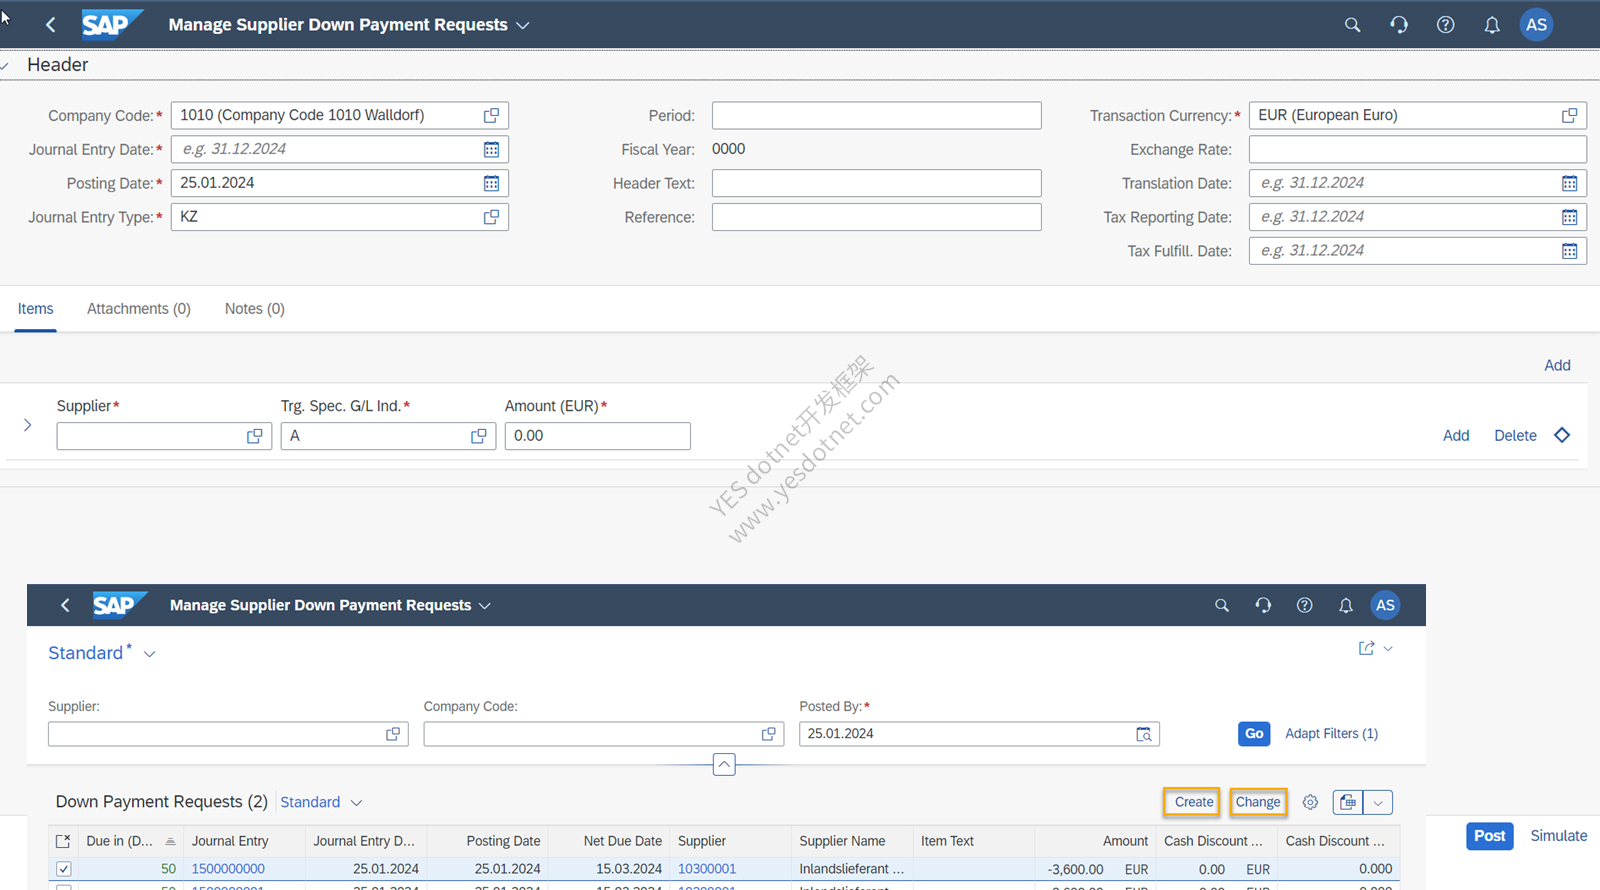Open Adapt Filters (1)
This screenshot has height=890, width=1600.
(x=1331, y=733)
